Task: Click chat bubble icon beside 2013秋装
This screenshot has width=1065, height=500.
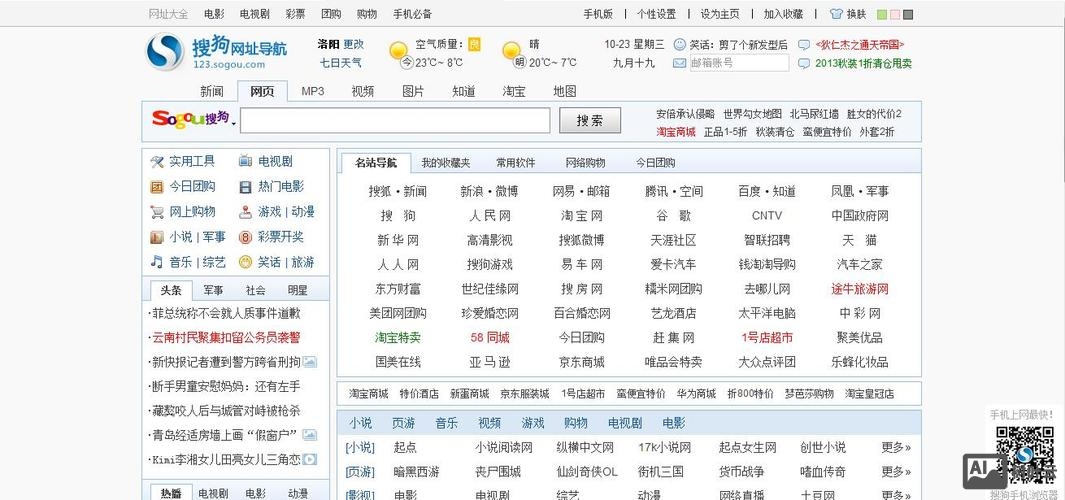Action: coord(804,63)
